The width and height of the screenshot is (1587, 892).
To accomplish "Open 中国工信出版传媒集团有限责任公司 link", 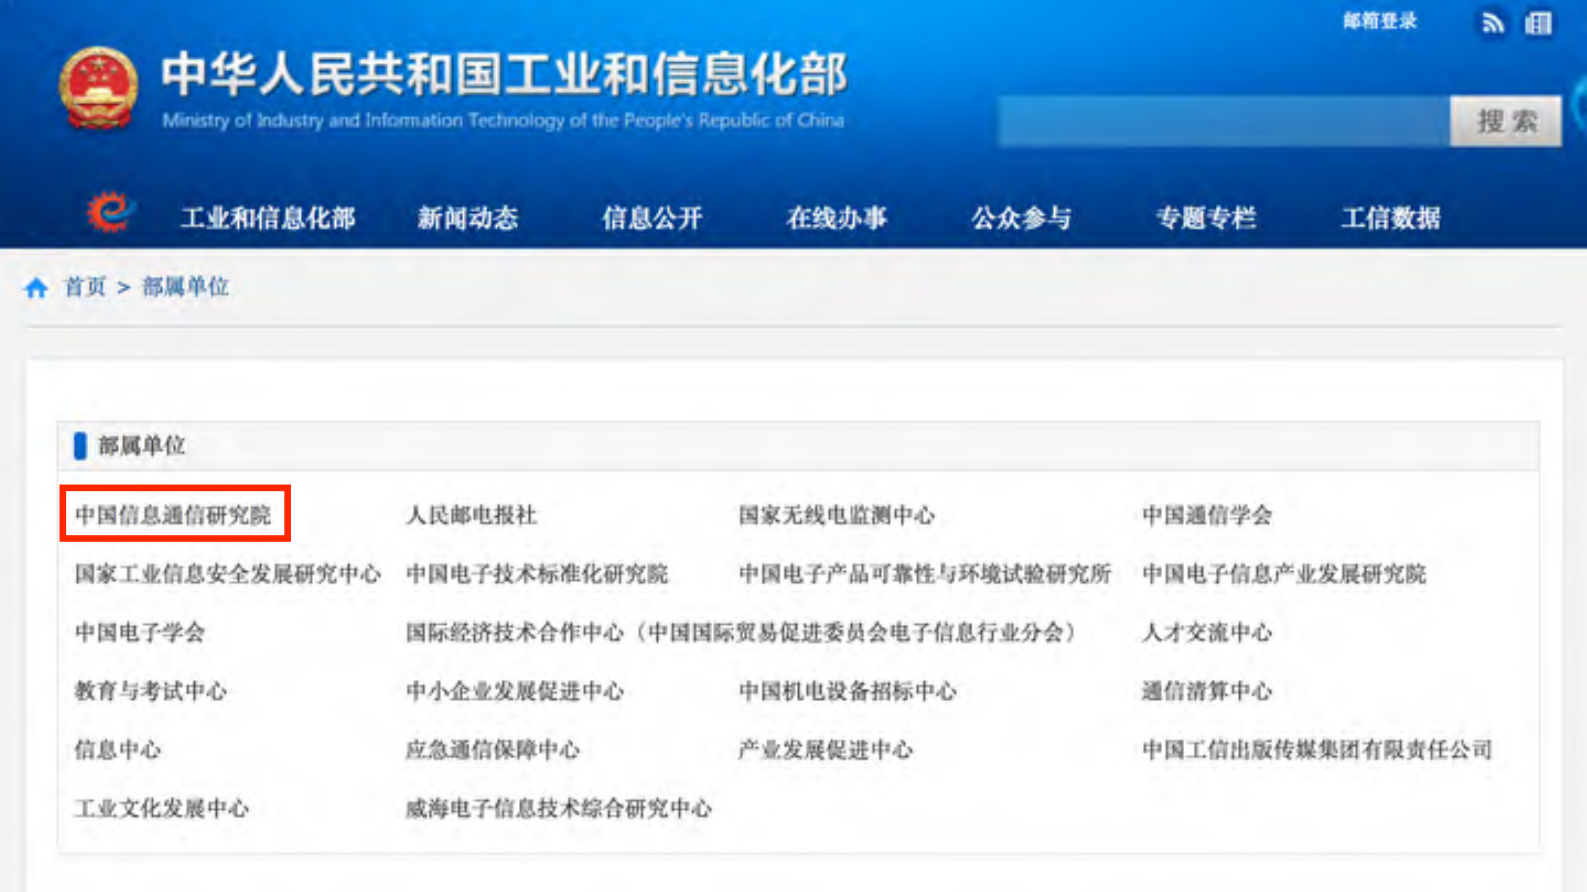I will (1317, 750).
